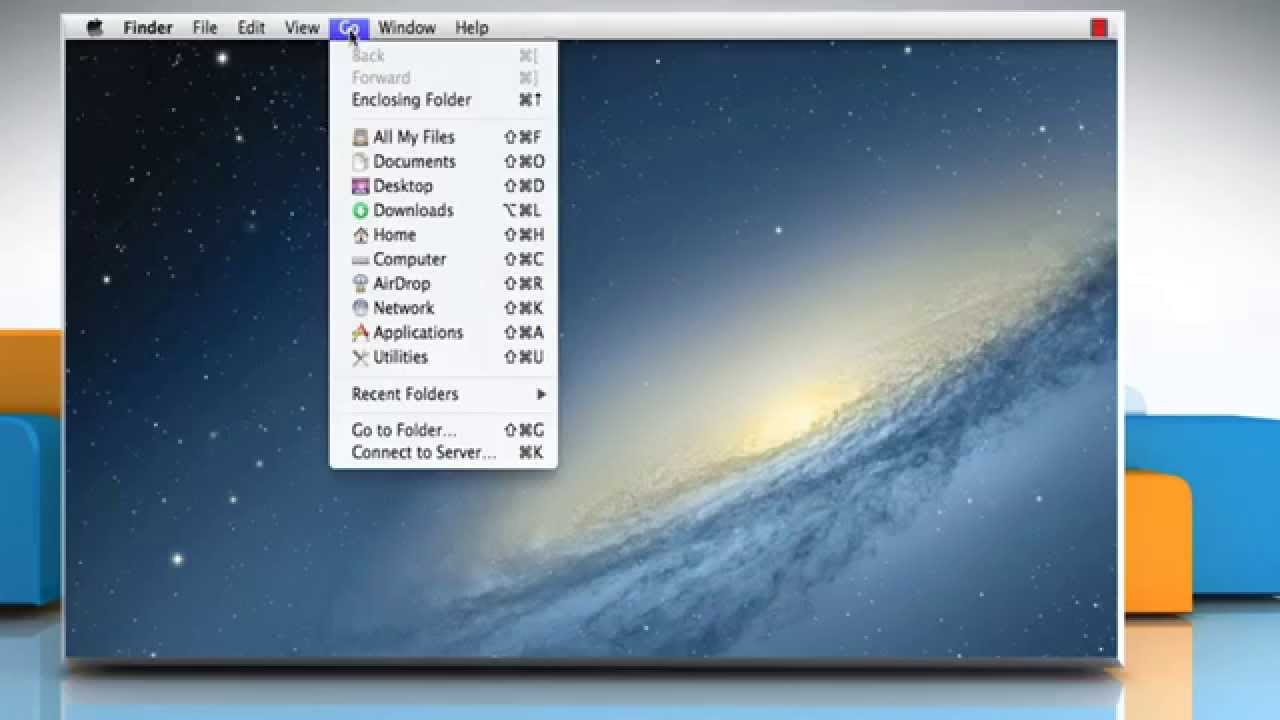The width and height of the screenshot is (1280, 720).
Task: Select the Home label
Action: (x=394, y=235)
